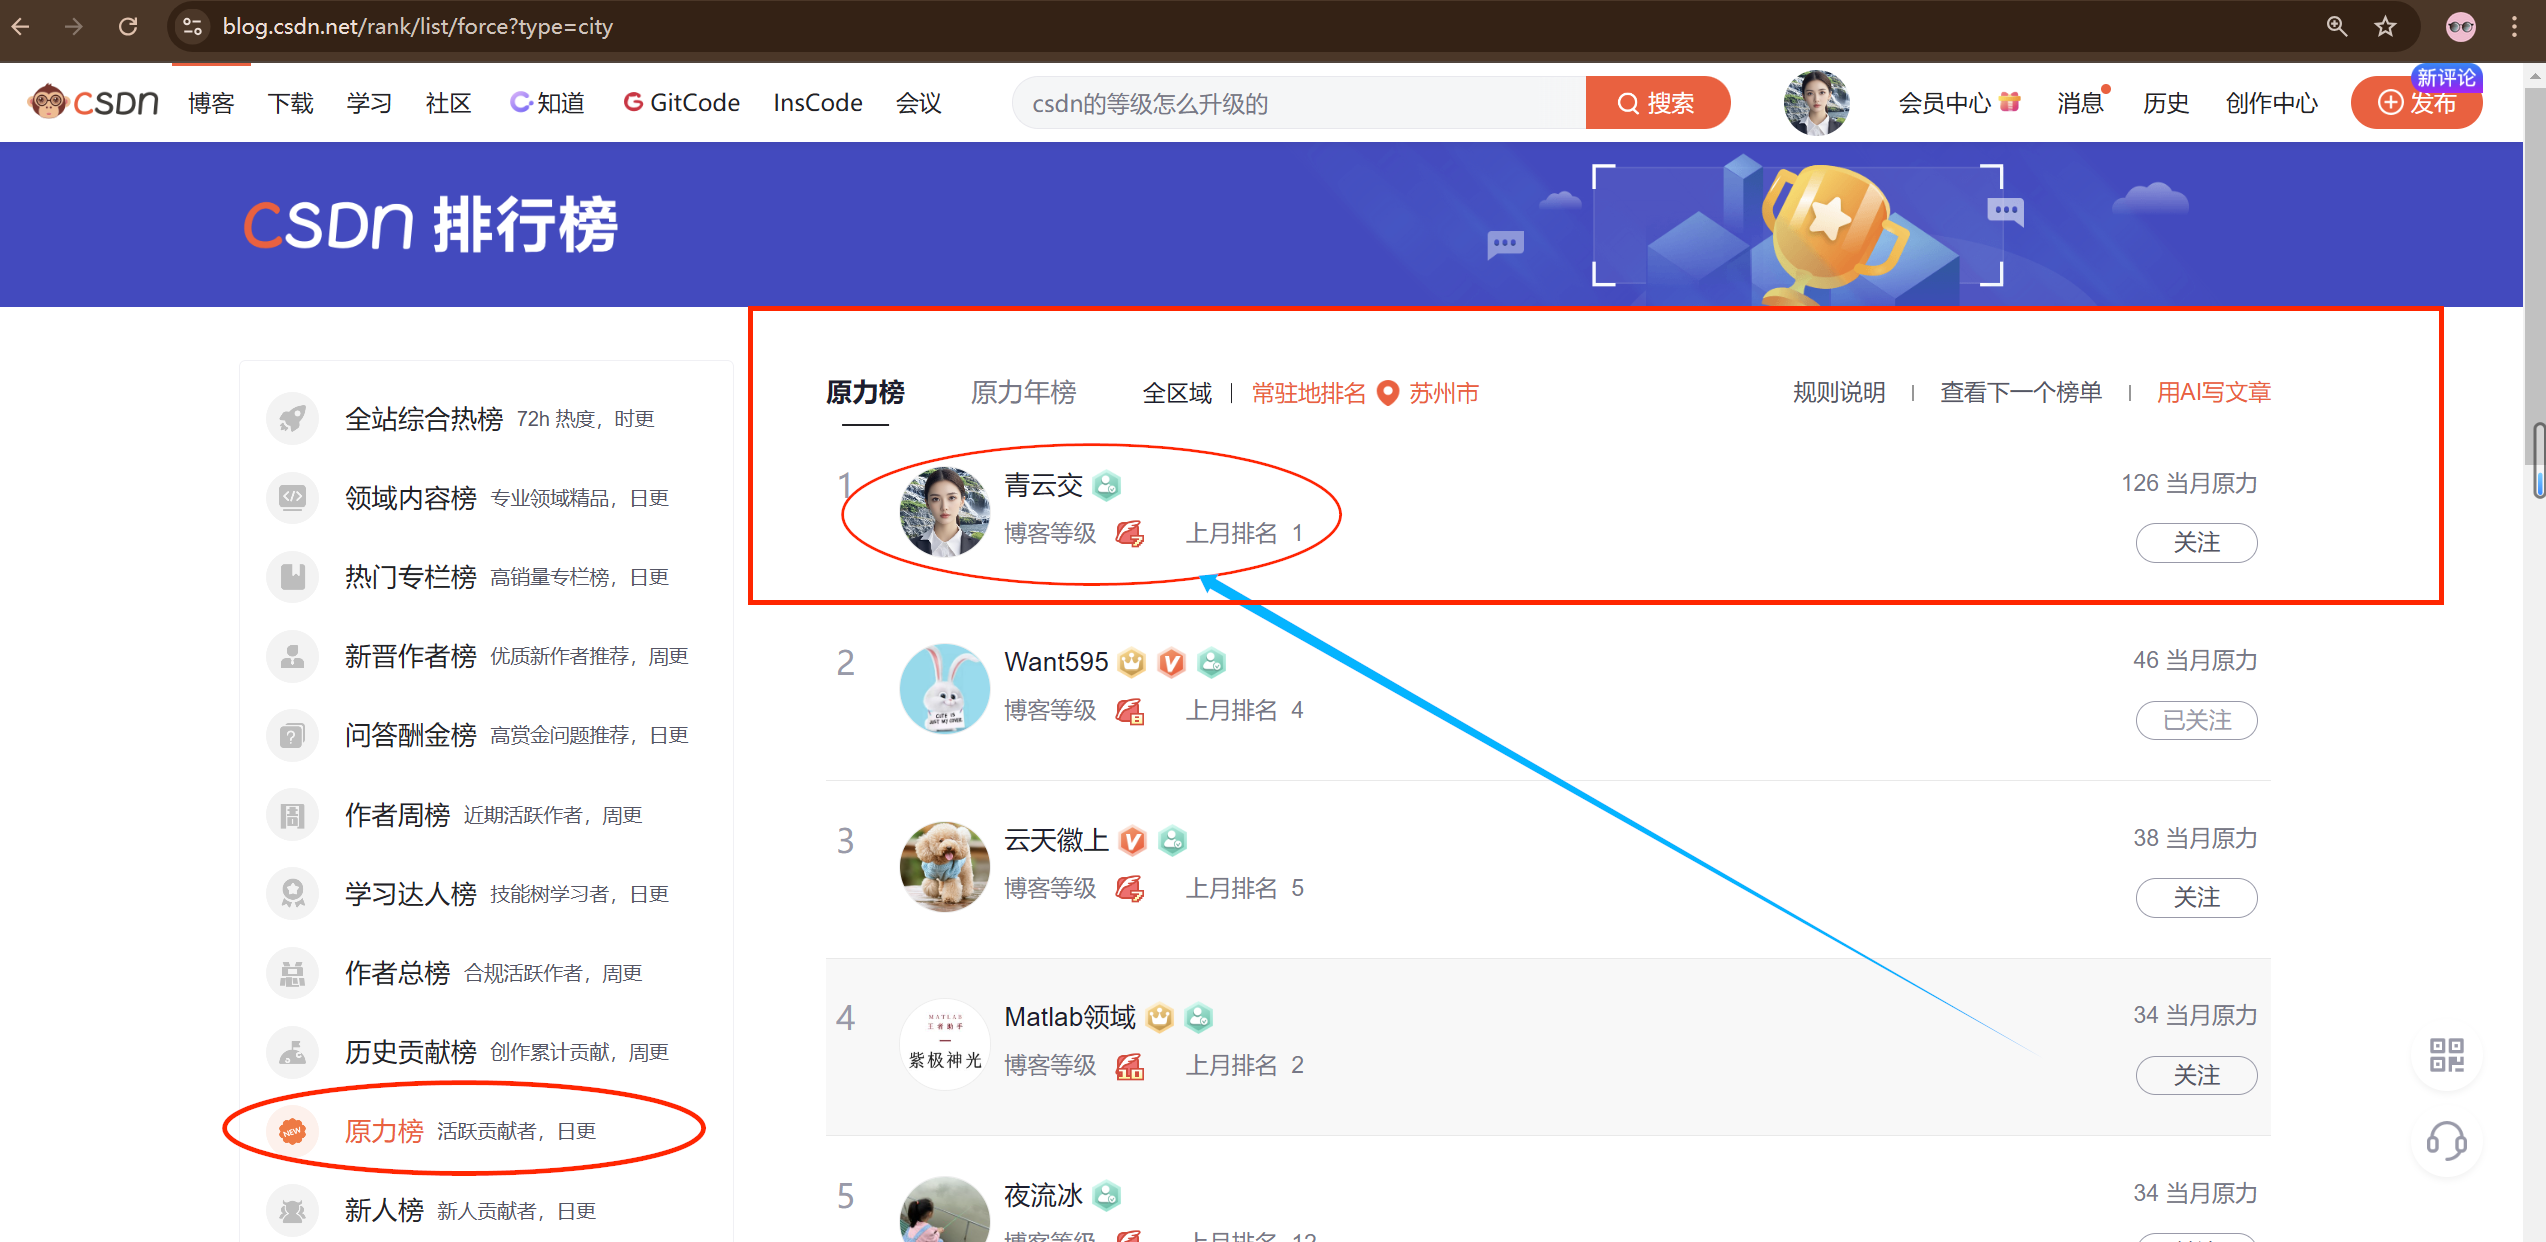Switch to the 原力年榜 tab
This screenshot has height=1242, width=2546.
1023,392
